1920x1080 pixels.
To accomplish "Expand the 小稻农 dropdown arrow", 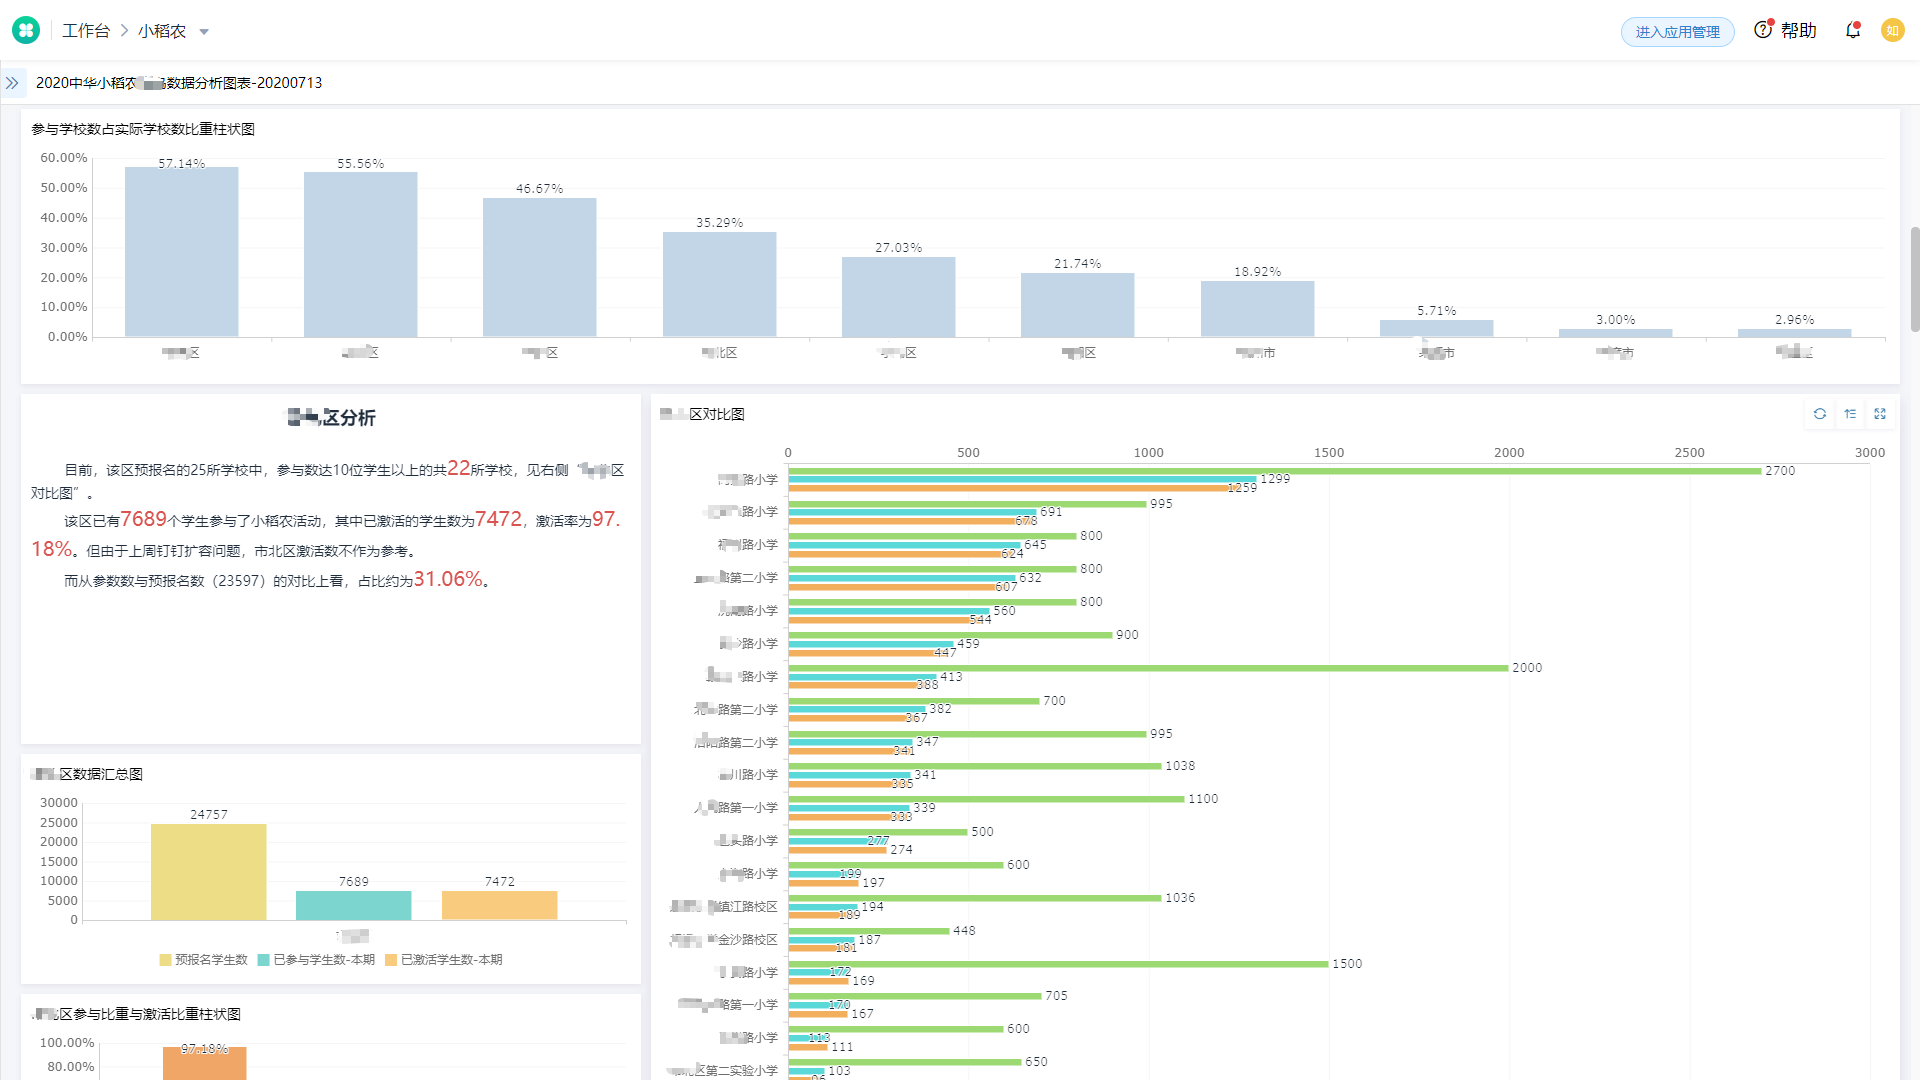I will coord(204,32).
